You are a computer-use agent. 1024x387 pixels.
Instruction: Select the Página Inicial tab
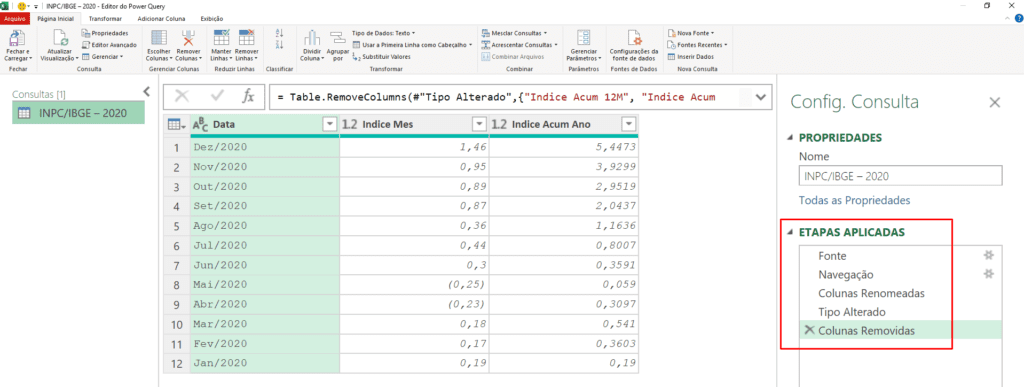57,19
